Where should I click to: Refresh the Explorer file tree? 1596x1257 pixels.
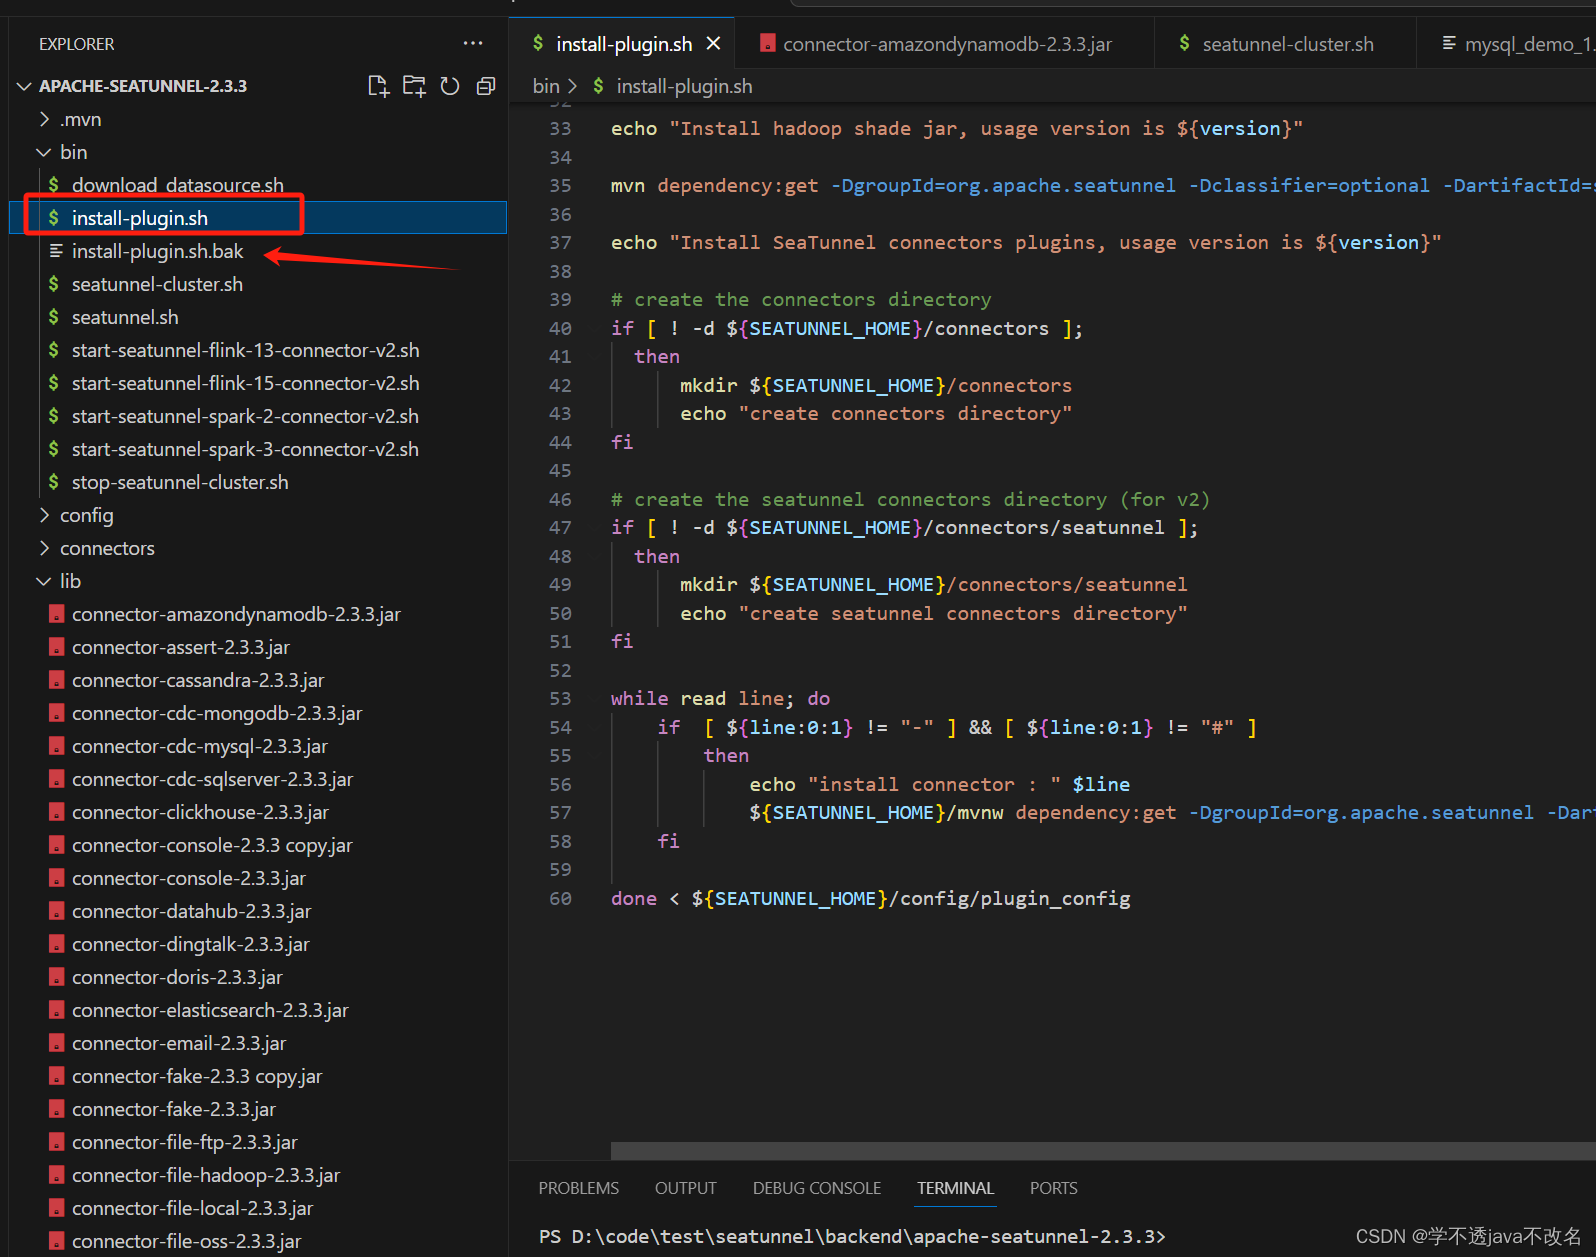[x=450, y=86]
